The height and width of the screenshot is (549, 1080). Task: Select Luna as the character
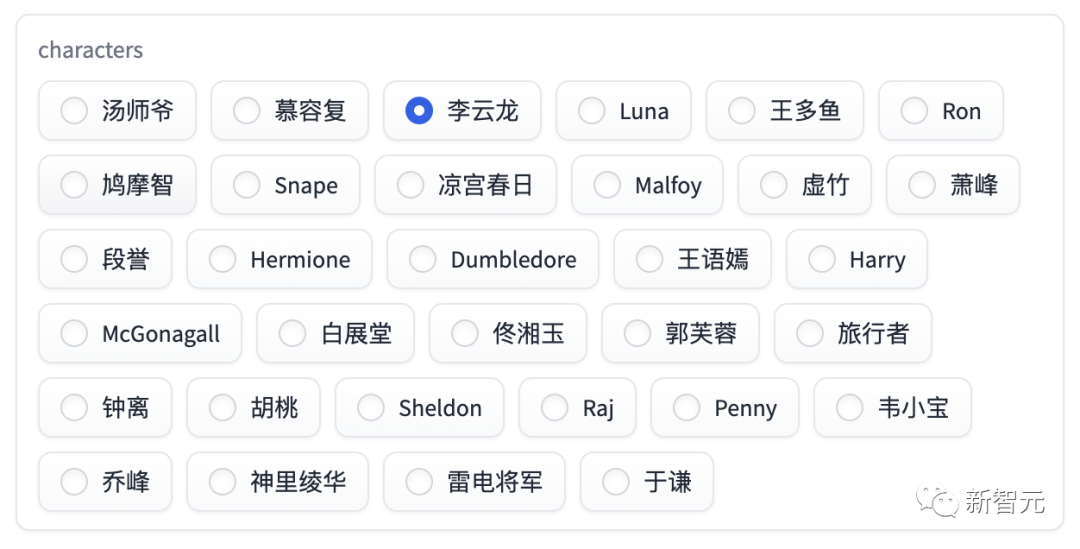(x=623, y=110)
